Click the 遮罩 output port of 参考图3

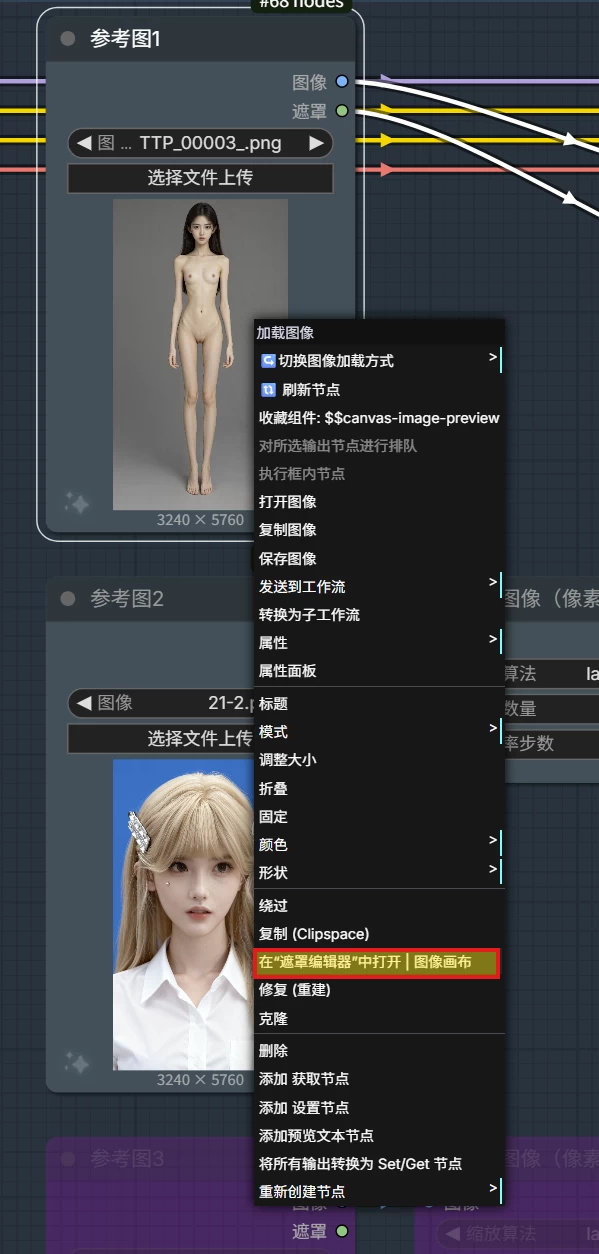pyautogui.click(x=342, y=1231)
